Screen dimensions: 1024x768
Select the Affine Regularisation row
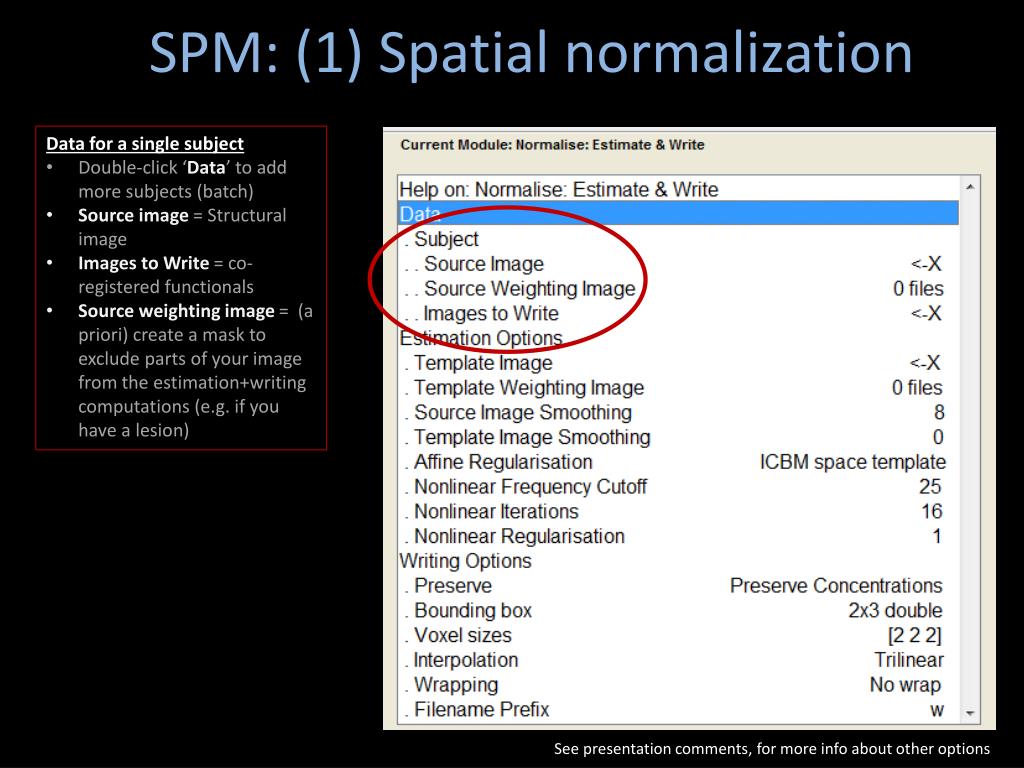(x=678, y=462)
